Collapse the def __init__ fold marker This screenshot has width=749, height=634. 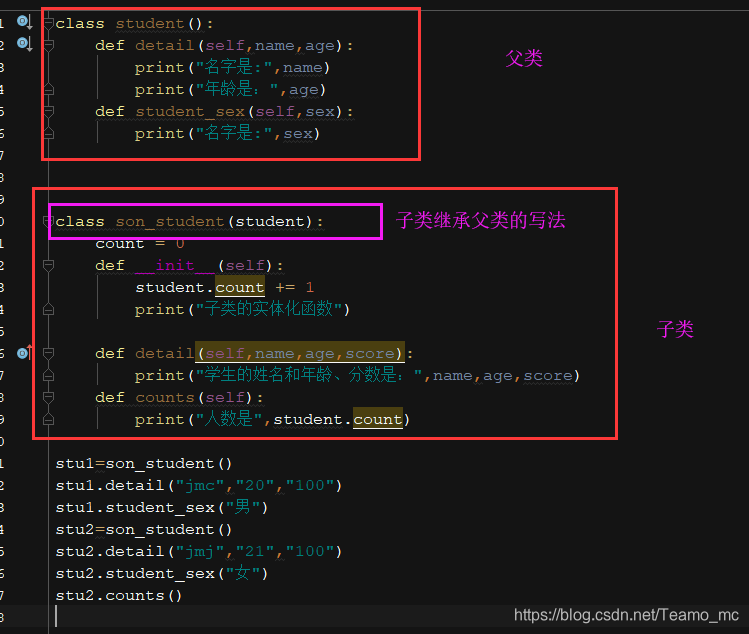tap(49, 265)
